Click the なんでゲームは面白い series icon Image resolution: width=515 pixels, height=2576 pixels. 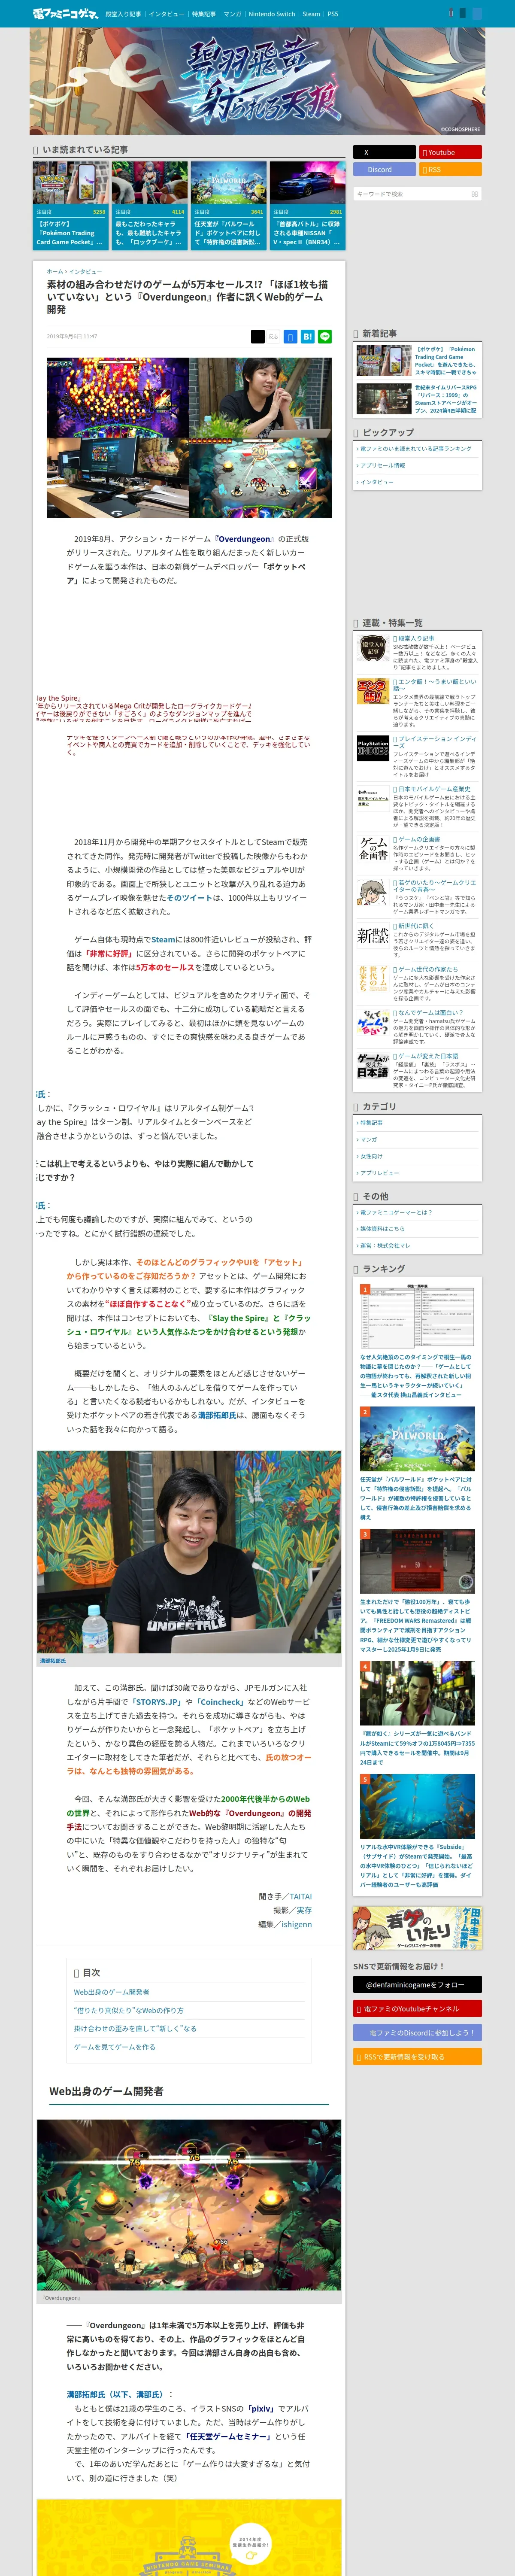click(373, 1022)
